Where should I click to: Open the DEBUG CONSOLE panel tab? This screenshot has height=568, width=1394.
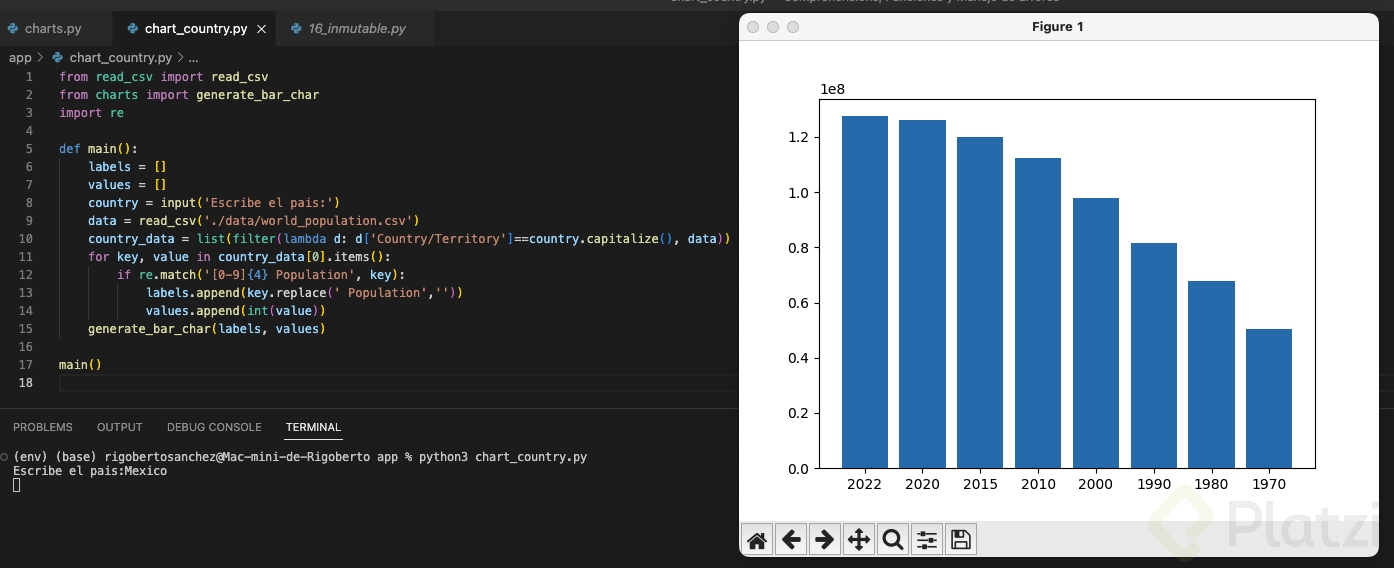point(214,427)
